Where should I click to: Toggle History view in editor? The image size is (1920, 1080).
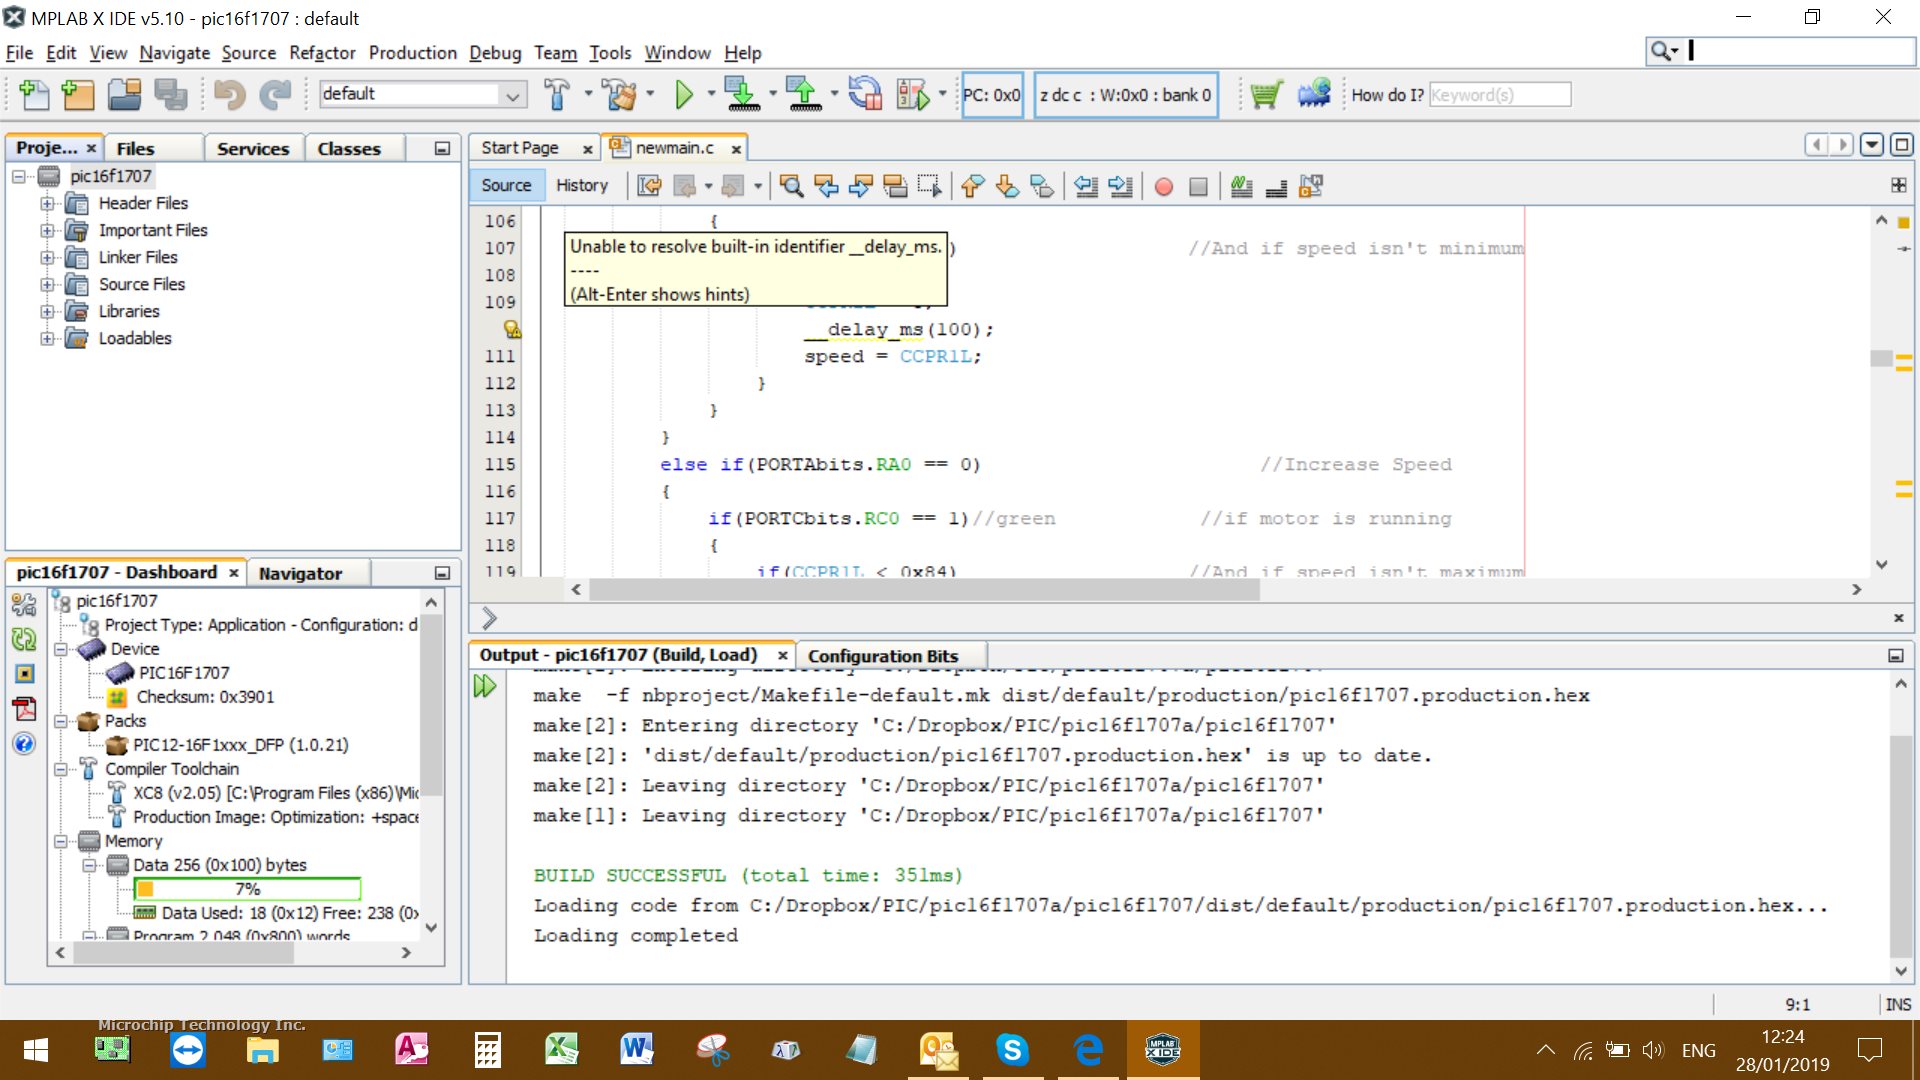coord(581,185)
